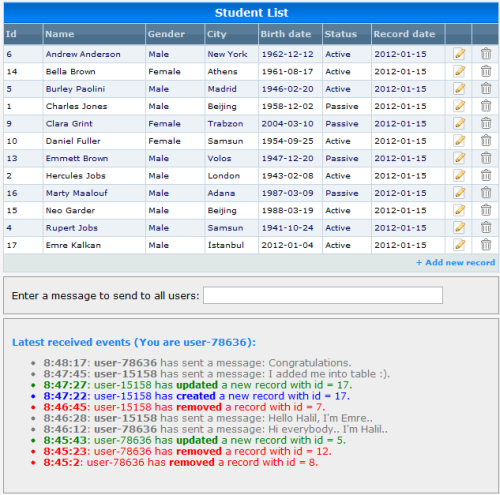Focus the message to all users field
500x495 pixels.
(x=323, y=295)
